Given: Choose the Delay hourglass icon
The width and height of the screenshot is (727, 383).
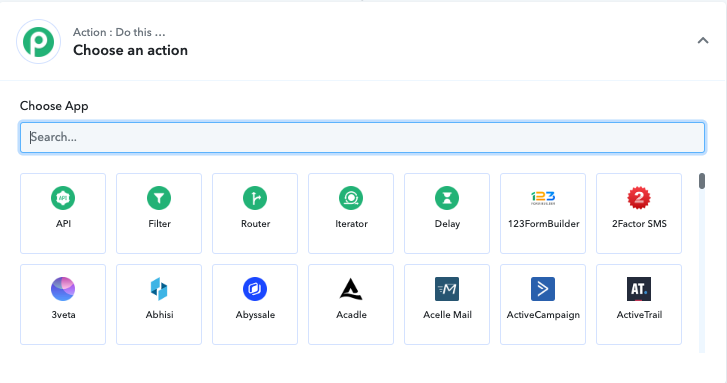Looking at the screenshot, I should (x=447, y=198).
